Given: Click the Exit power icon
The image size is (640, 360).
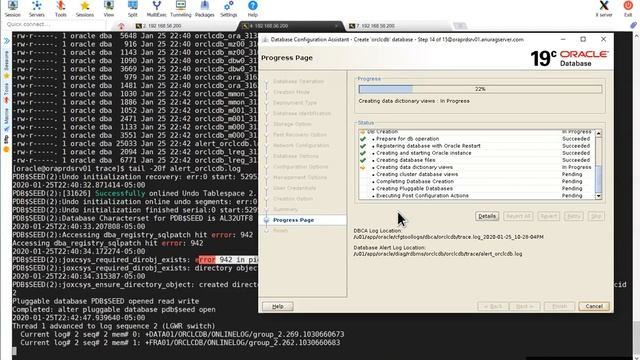Looking at the screenshot, I should 628,9.
